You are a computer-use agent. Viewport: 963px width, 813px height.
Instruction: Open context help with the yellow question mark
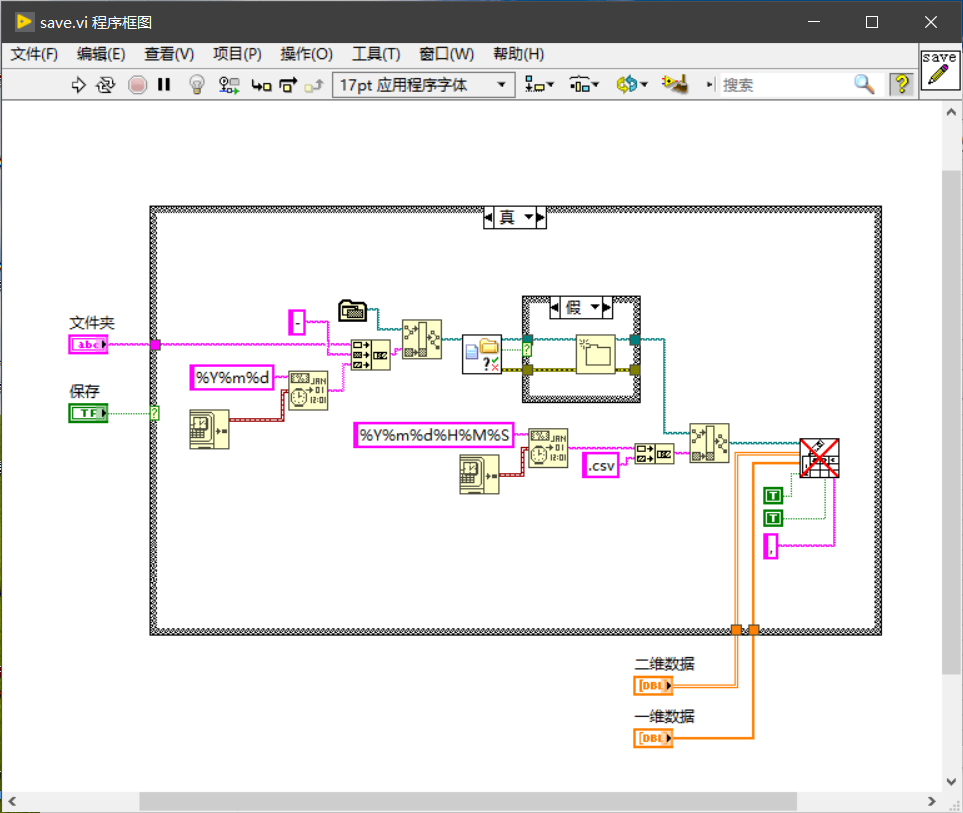pyautogui.click(x=901, y=84)
